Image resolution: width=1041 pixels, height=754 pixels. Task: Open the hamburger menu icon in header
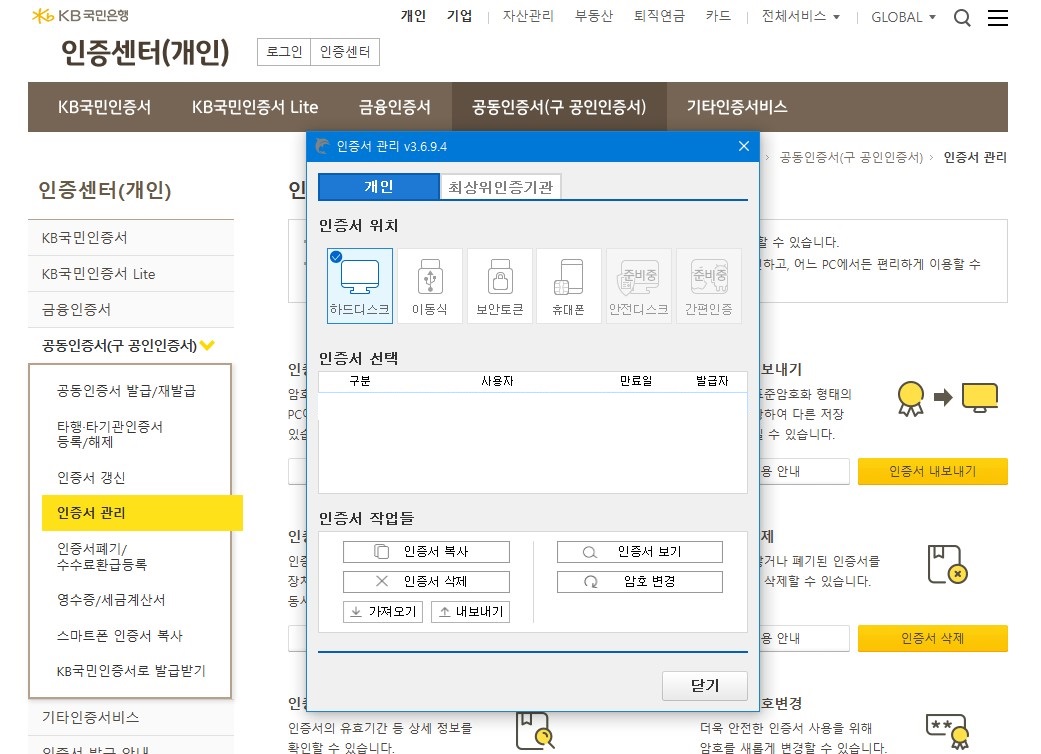tap(997, 17)
